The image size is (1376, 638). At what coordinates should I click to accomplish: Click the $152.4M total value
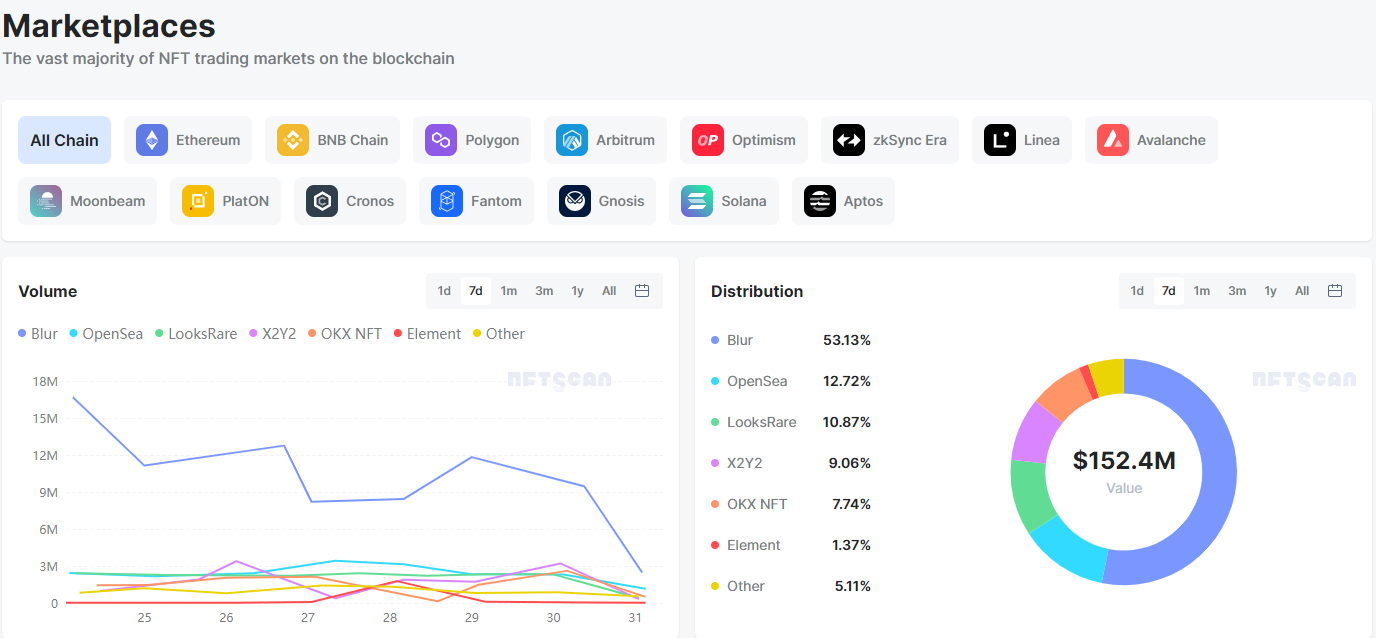pyautogui.click(x=1124, y=460)
